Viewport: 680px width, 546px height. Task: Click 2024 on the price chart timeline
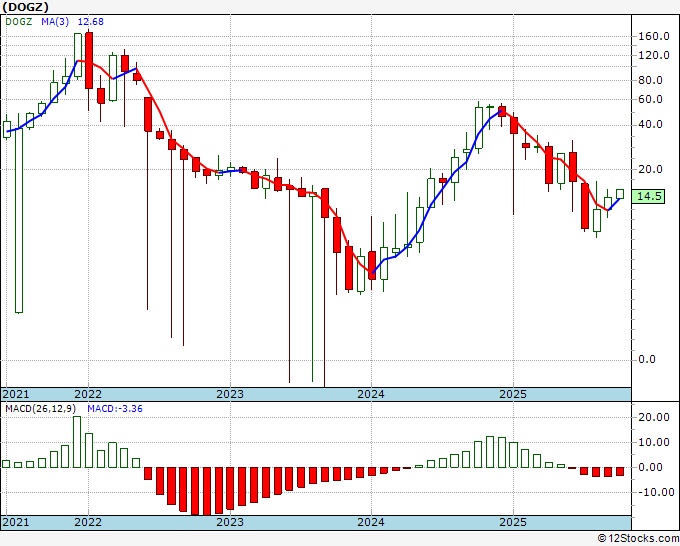click(x=371, y=394)
